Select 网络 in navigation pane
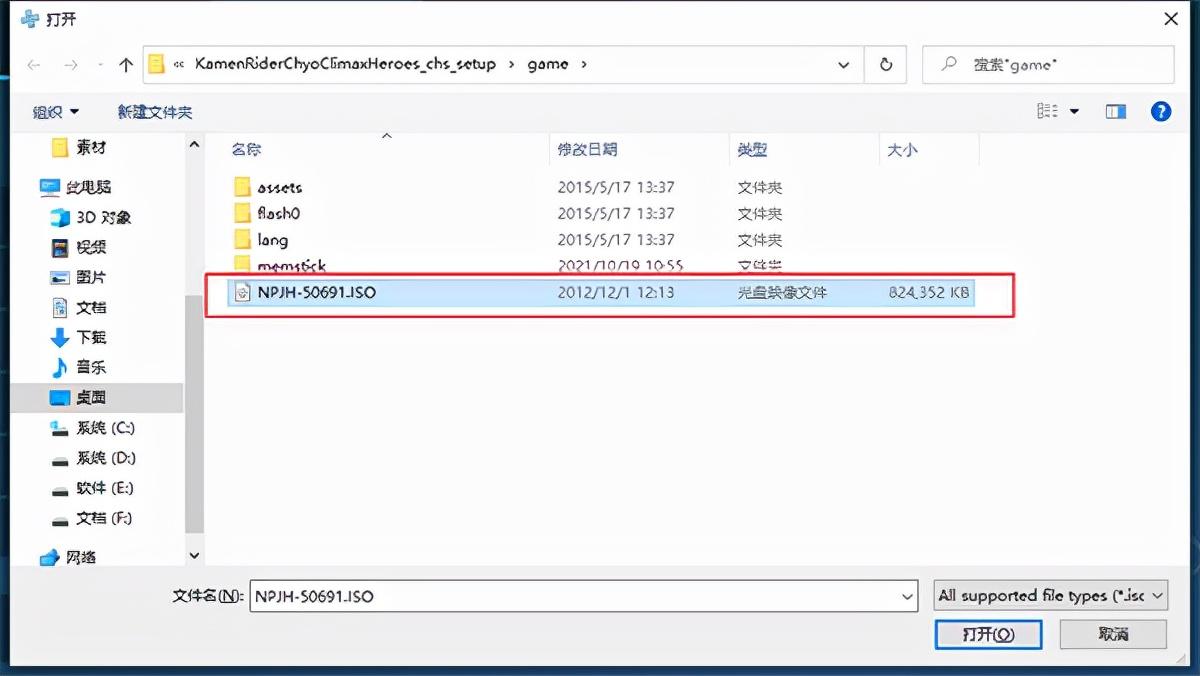This screenshot has height=676, width=1200. click(68, 557)
